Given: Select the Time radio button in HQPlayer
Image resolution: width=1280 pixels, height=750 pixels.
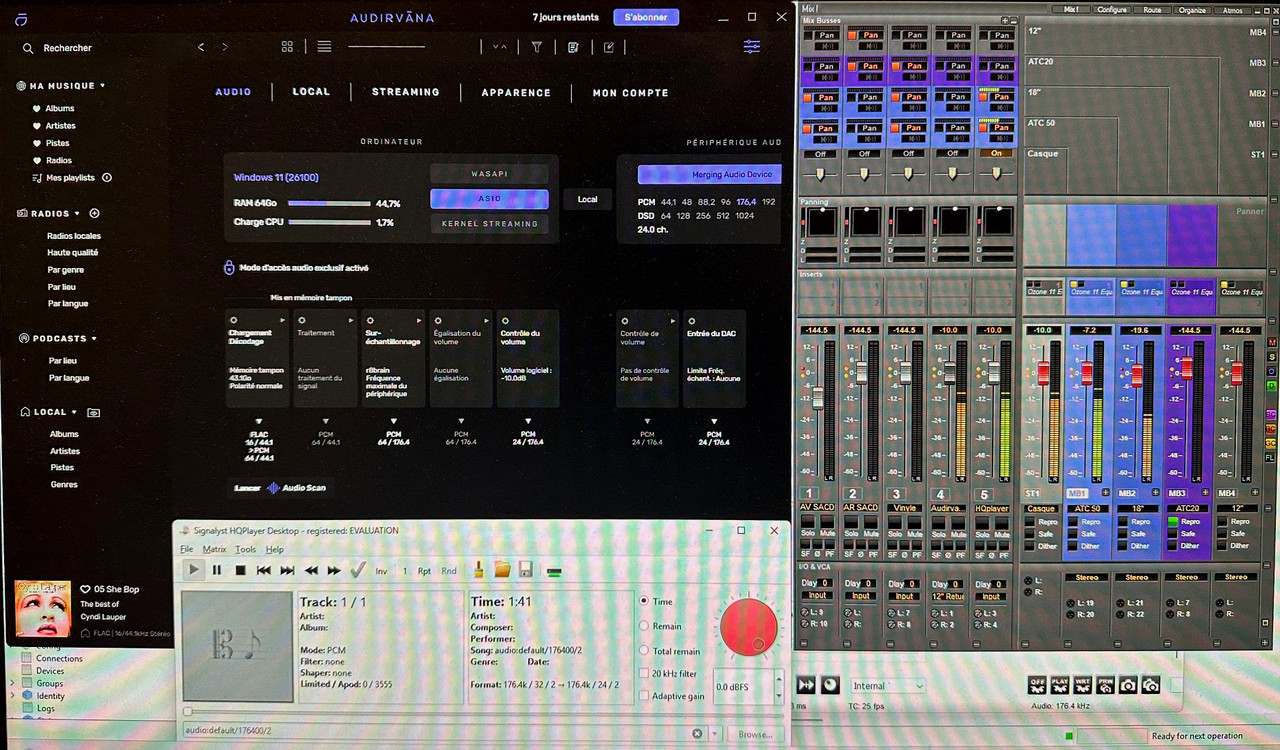Looking at the screenshot, I should pos(644,601).
